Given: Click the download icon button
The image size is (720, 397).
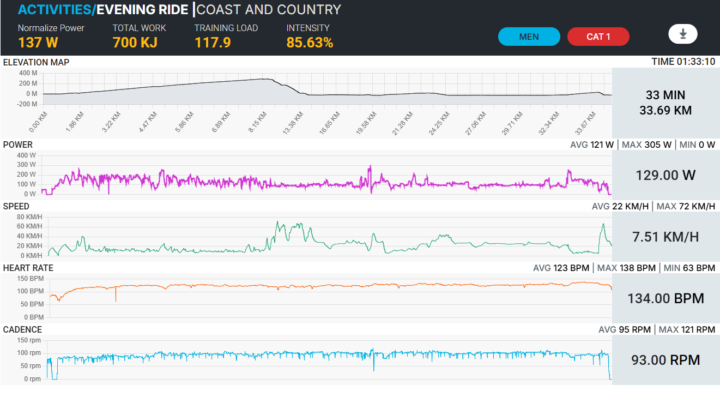Looking at the screenshot, I should pyautogui.click(x=682, y=34).
